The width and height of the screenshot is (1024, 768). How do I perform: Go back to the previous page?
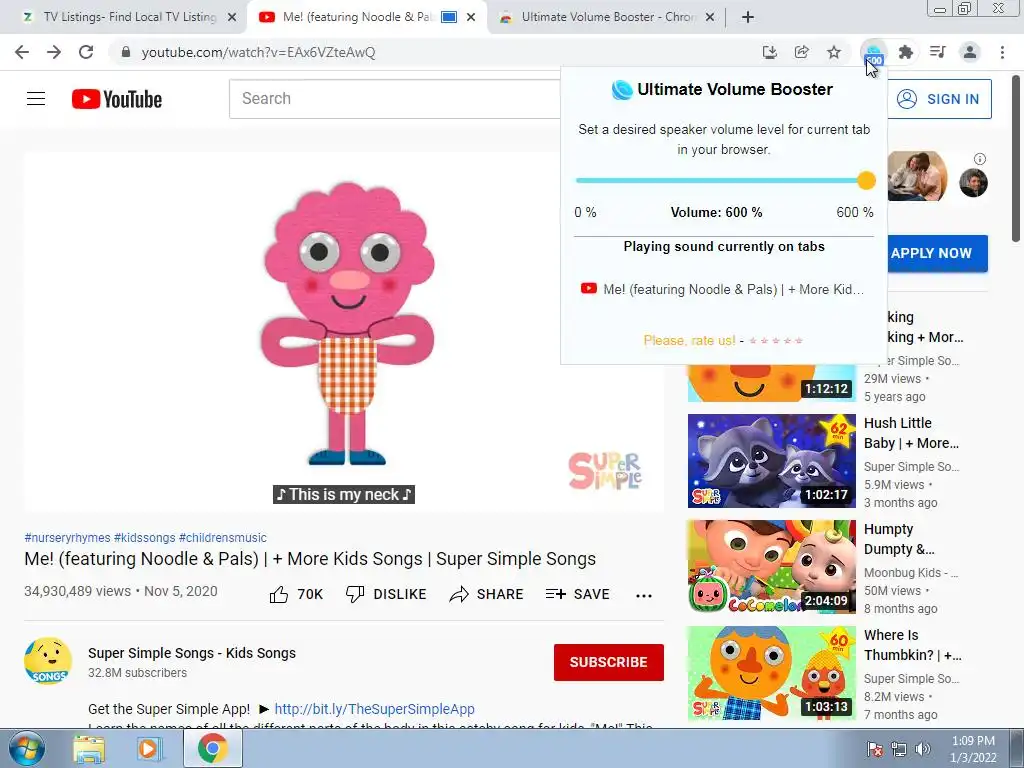[22, 52]
